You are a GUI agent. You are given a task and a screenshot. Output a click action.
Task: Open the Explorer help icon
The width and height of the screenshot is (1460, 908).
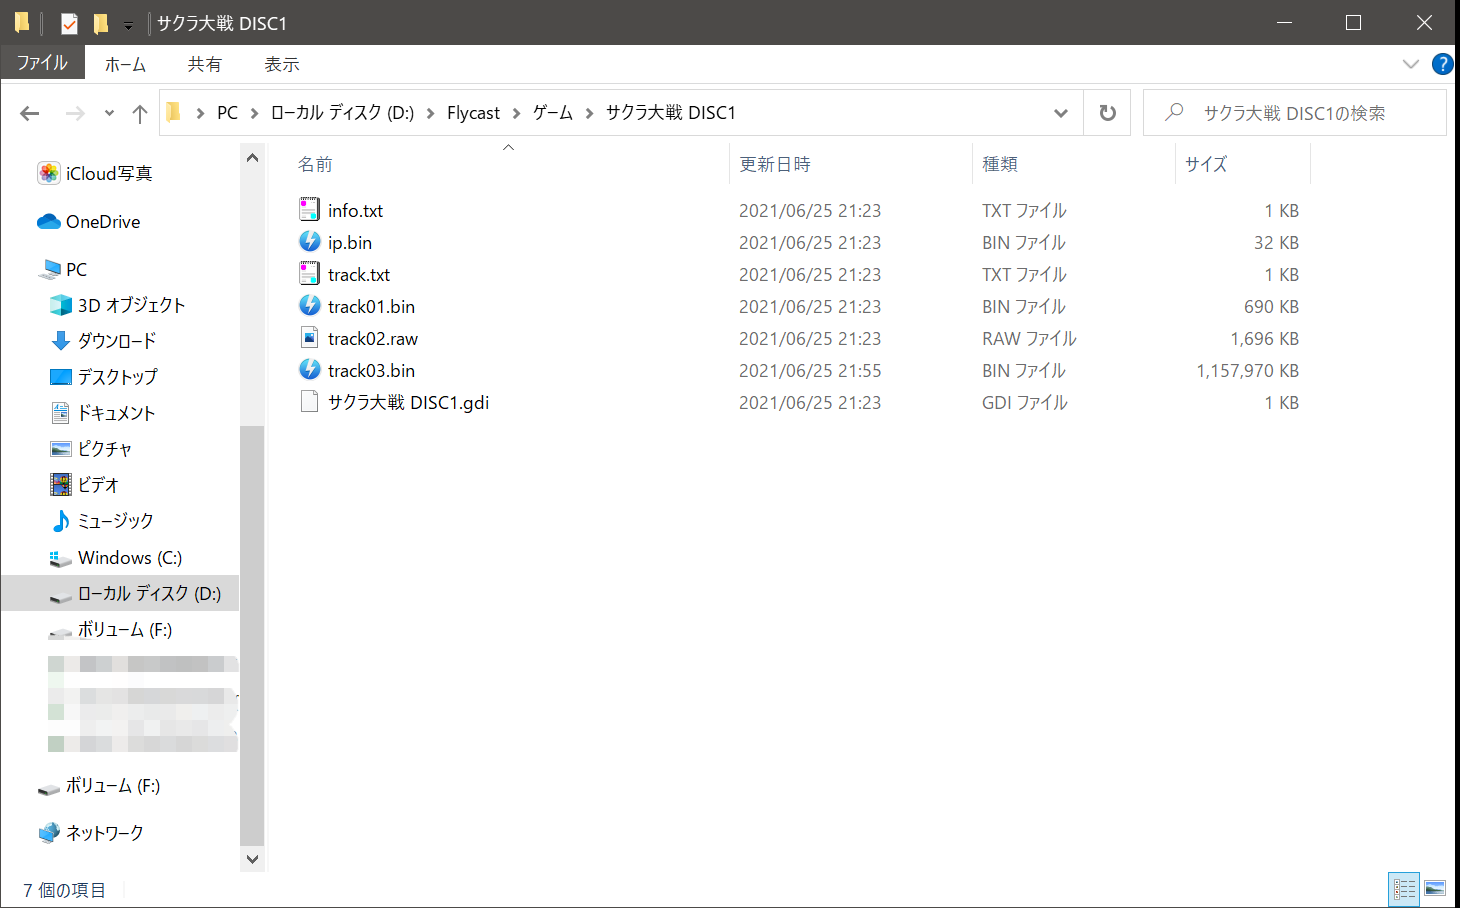tap(1442, 64)
